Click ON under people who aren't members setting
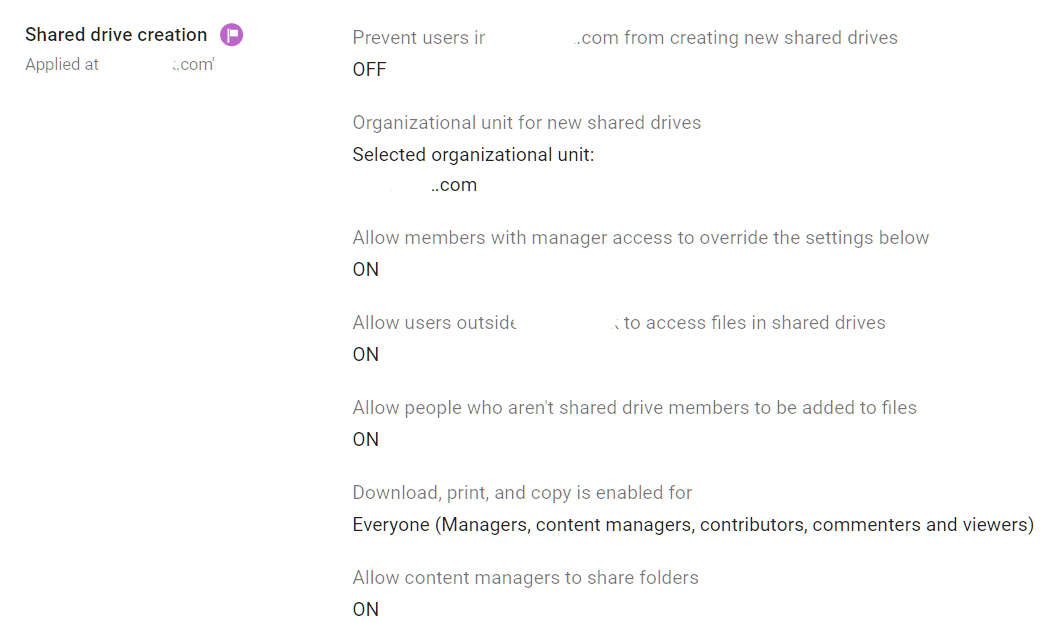The height and width of the screenshot is (634, 1055). (364, 439)
